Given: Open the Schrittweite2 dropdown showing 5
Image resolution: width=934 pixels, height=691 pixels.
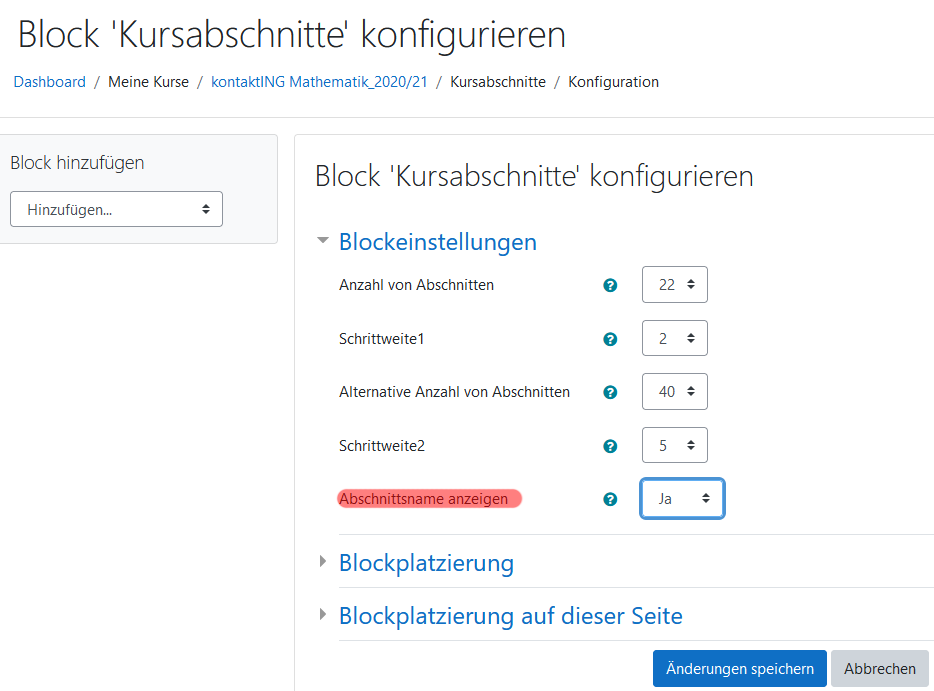Looking at the screenshot, I should (675, 446).
